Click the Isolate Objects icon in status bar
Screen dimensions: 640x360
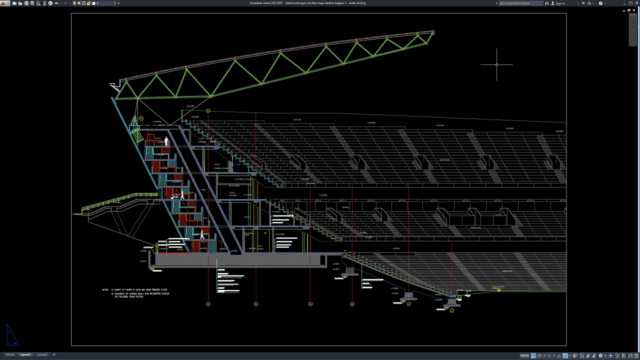click(x=617, y=356)
